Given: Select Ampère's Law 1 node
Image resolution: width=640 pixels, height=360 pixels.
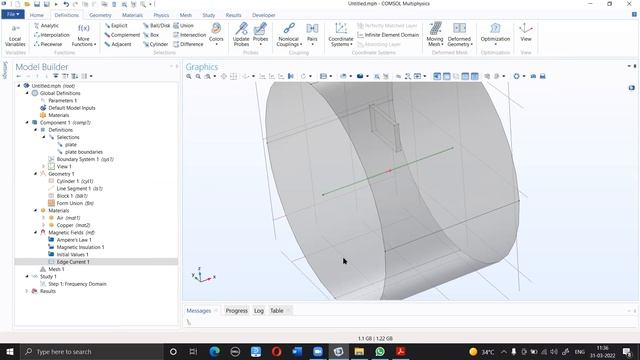Looking at the screenshot, I should [74, 240].
